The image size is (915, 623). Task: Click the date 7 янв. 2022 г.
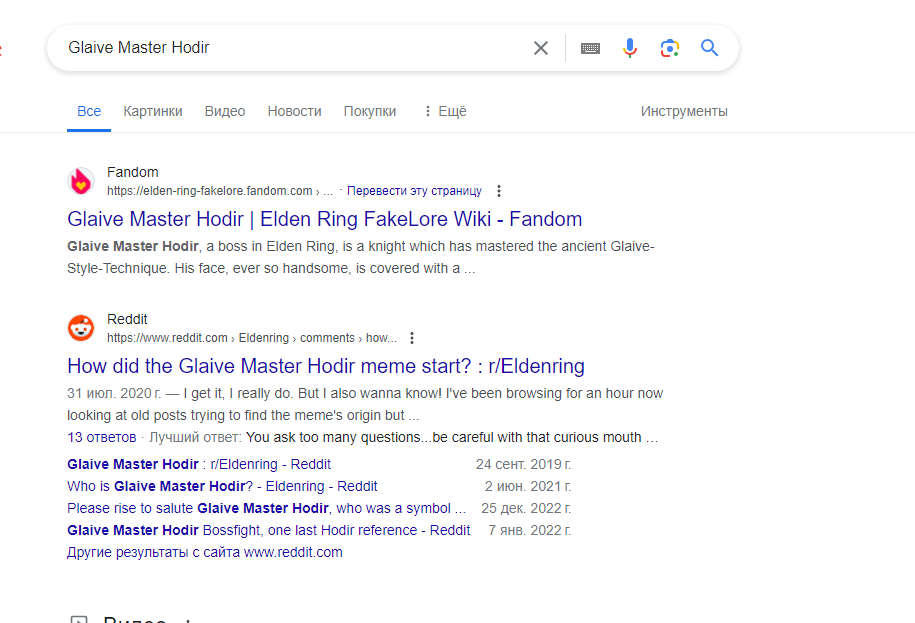529,530
